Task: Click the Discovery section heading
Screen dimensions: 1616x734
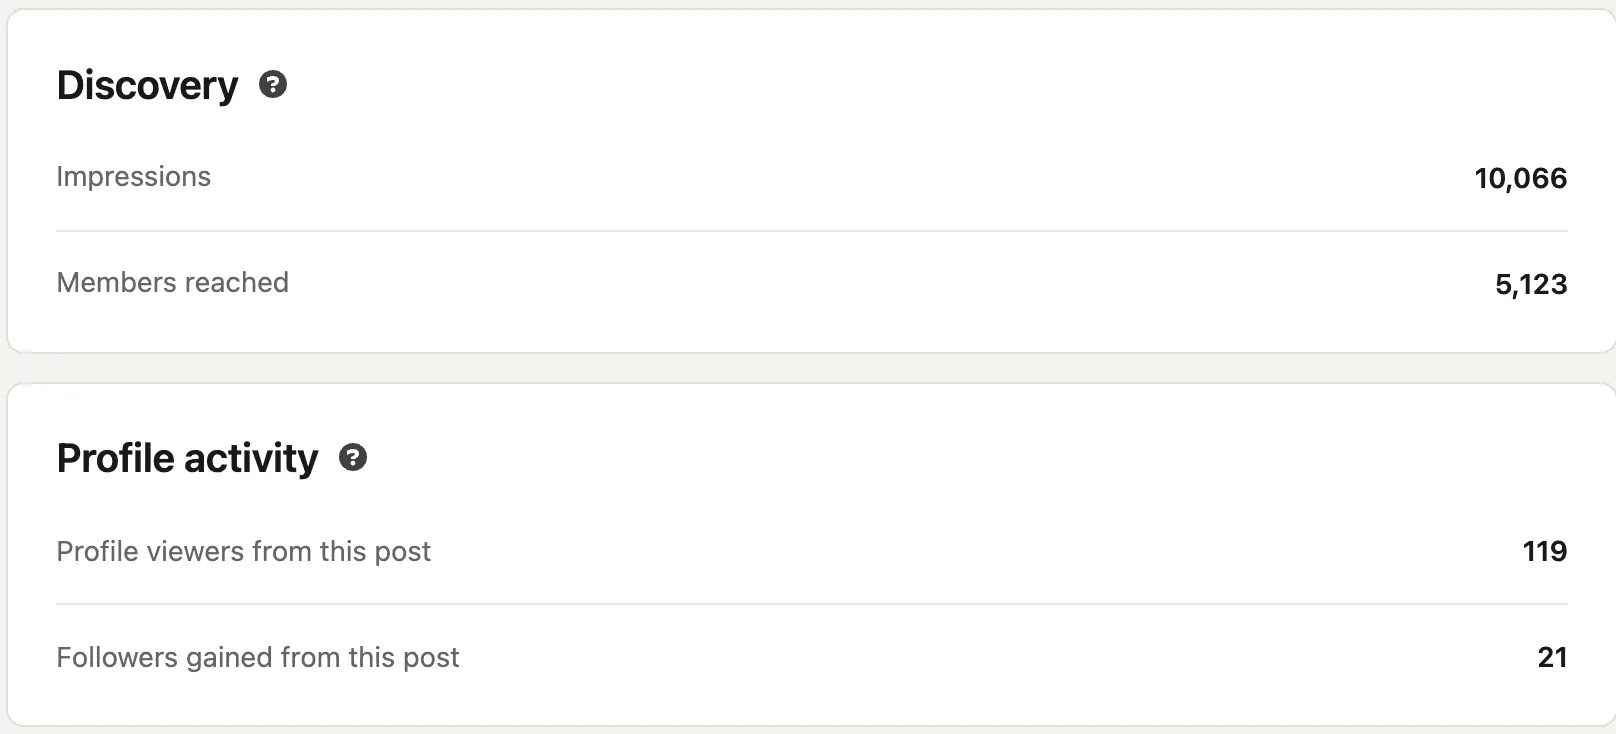Action: click(147, 85)
